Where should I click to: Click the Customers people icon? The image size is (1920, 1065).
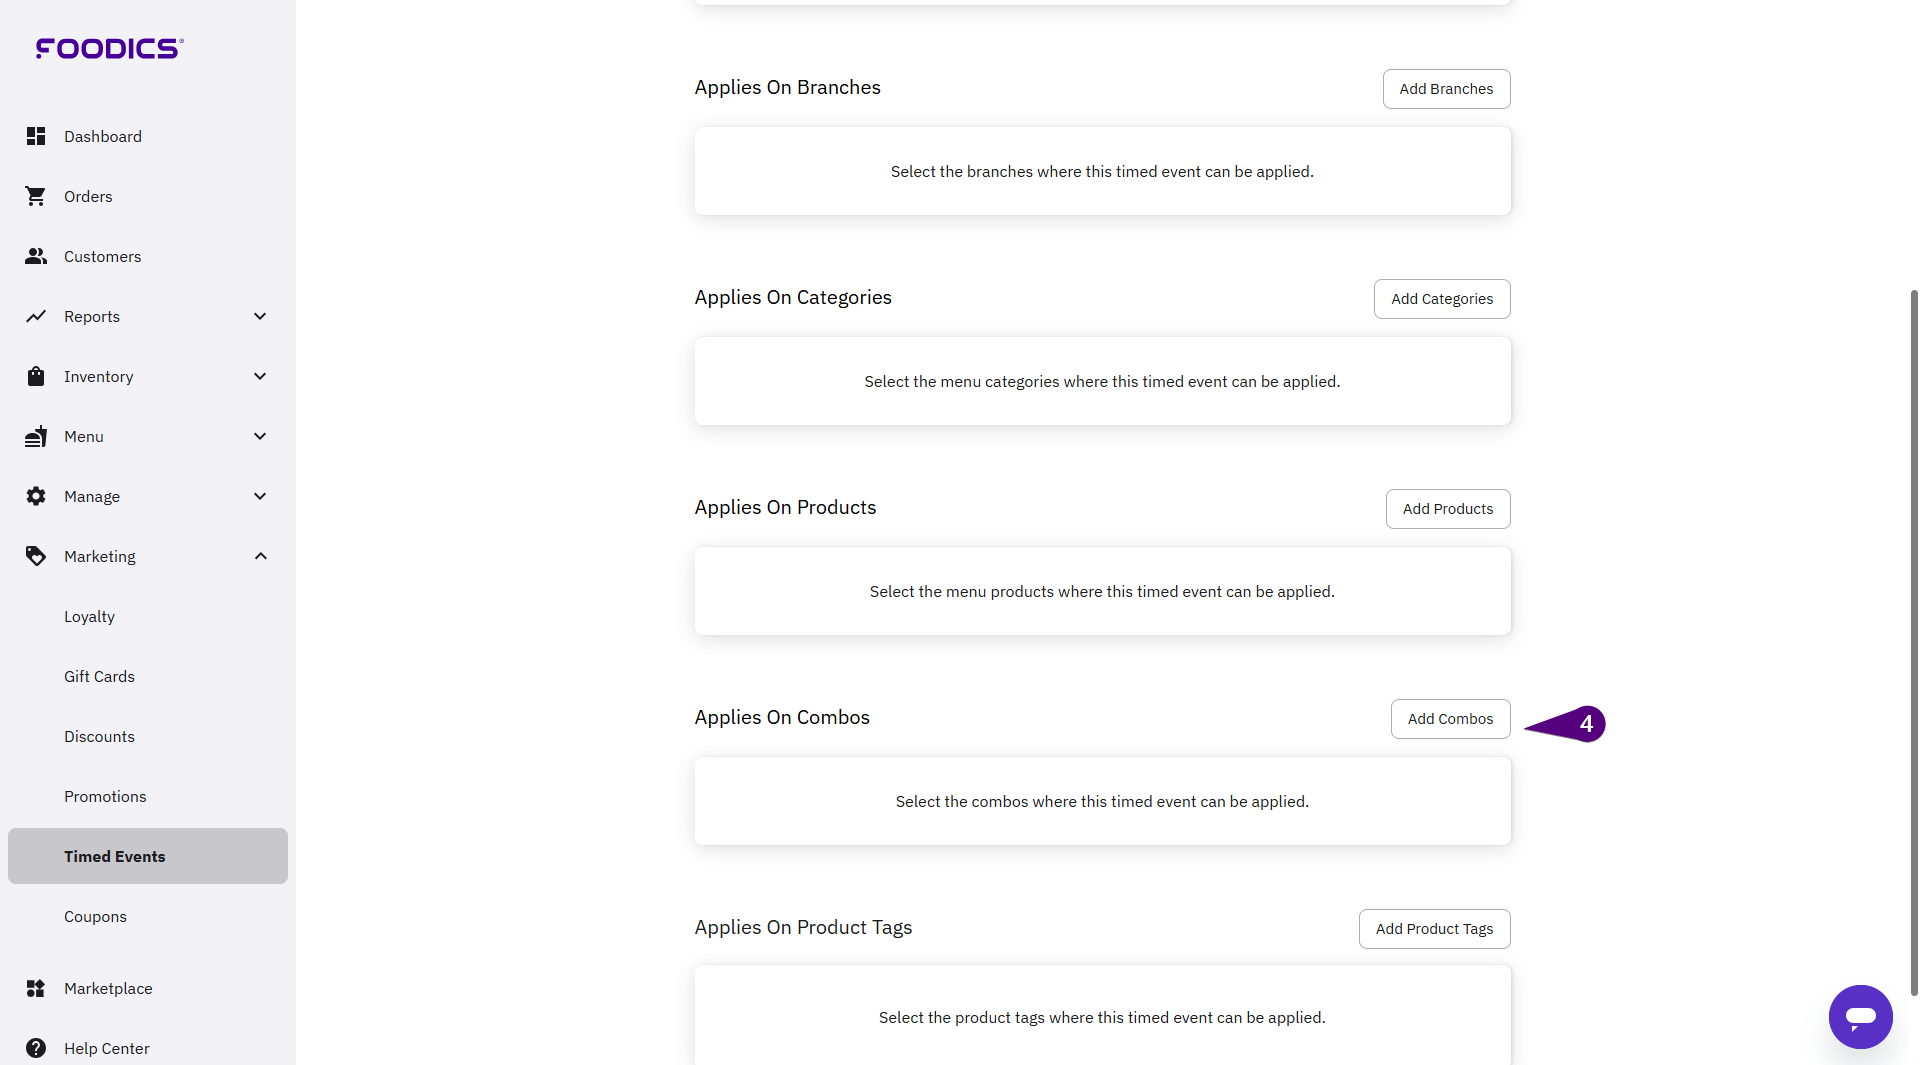pos(36,256)
